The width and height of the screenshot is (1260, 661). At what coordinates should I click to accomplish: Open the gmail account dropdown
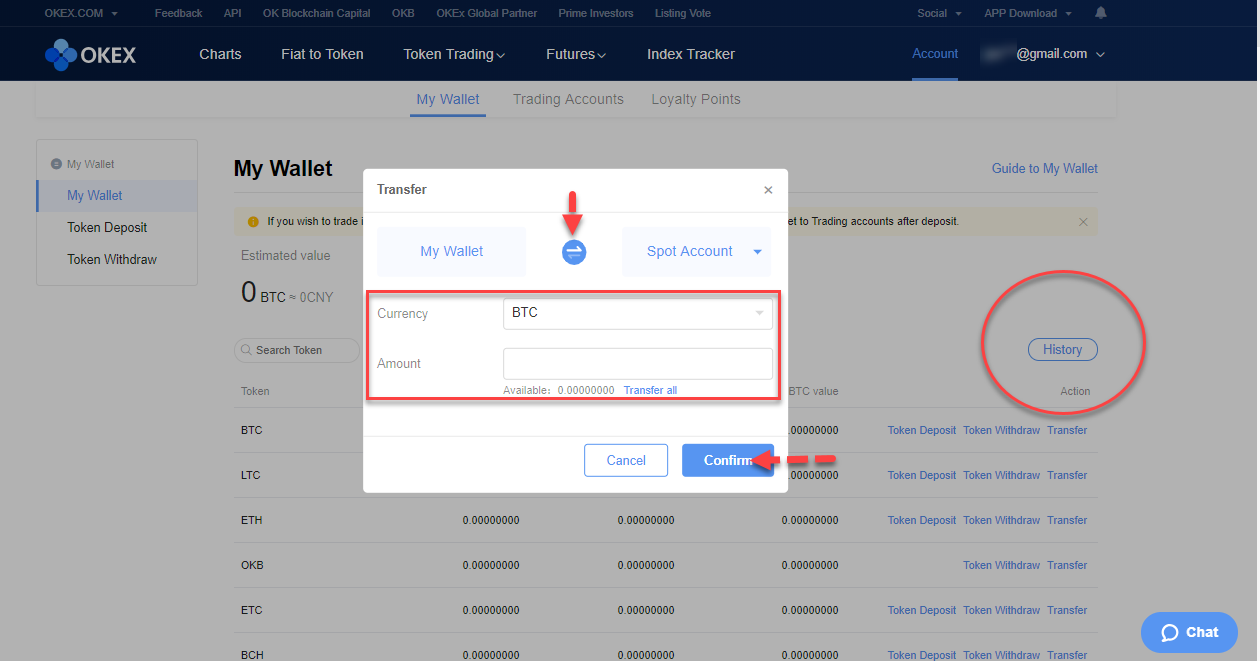(x=1043, y=54)
